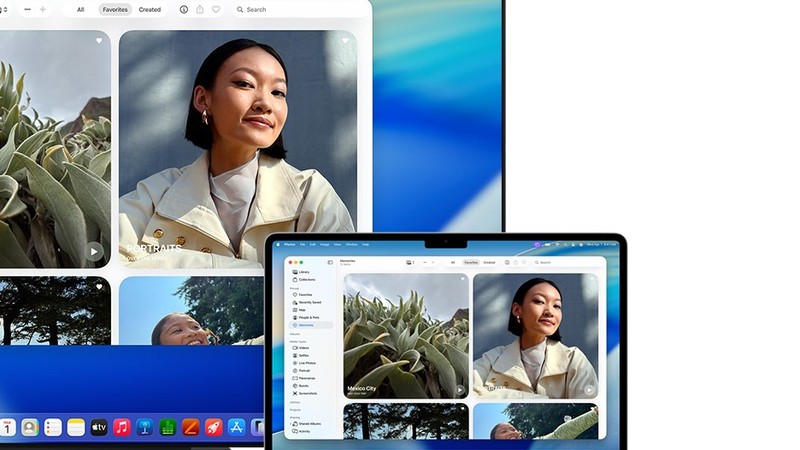This screenshot has height=450, width=800.
Task: Select Favorites filter tab in large toolbar
Action: point(115,9)
